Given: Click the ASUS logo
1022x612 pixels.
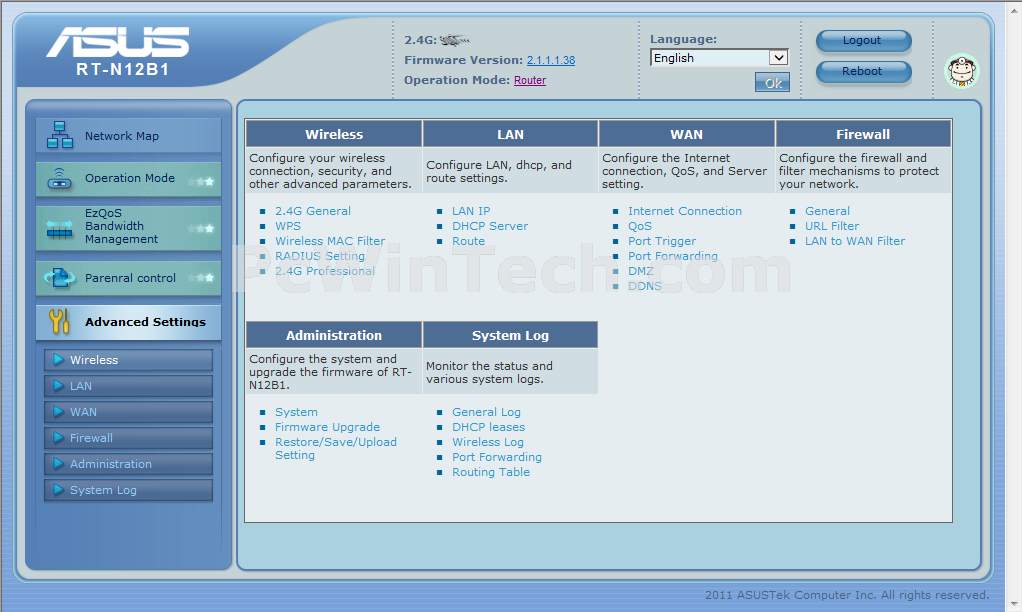Looking at the screenshot, I should [x=117, y=42].
